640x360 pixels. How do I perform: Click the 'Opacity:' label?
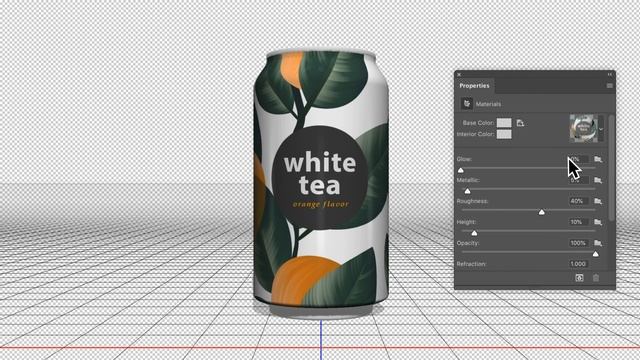pos(468,243)
